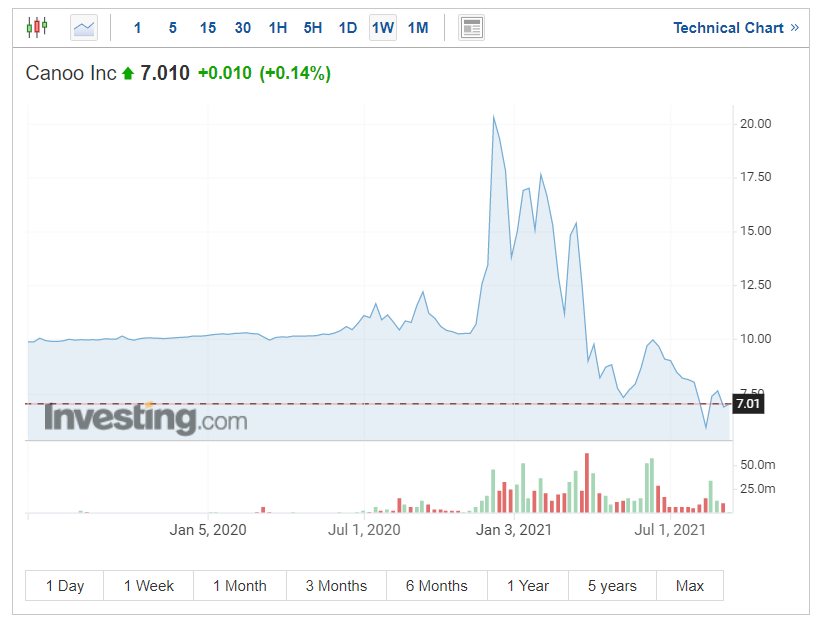The image size is (824, 622).
Task: Choose the 1D interval
Action: pos(348,28)
